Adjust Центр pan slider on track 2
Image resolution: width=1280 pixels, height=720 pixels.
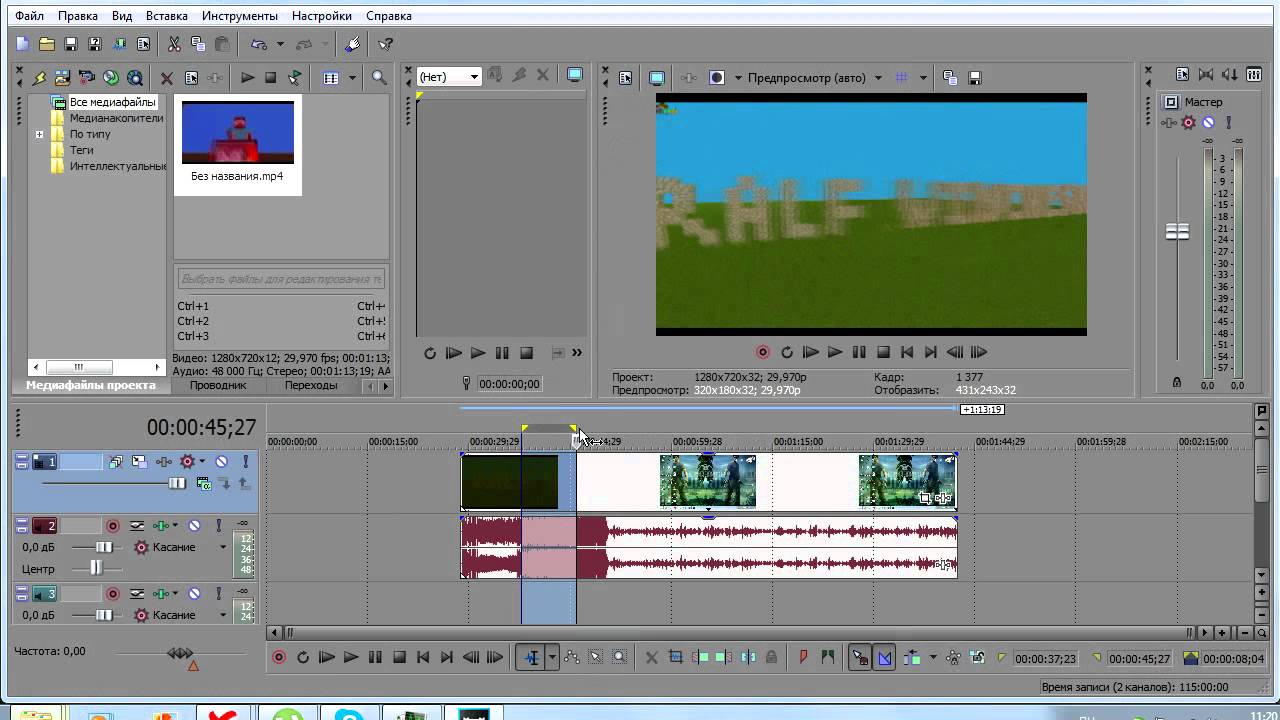(x=96, y=568)
